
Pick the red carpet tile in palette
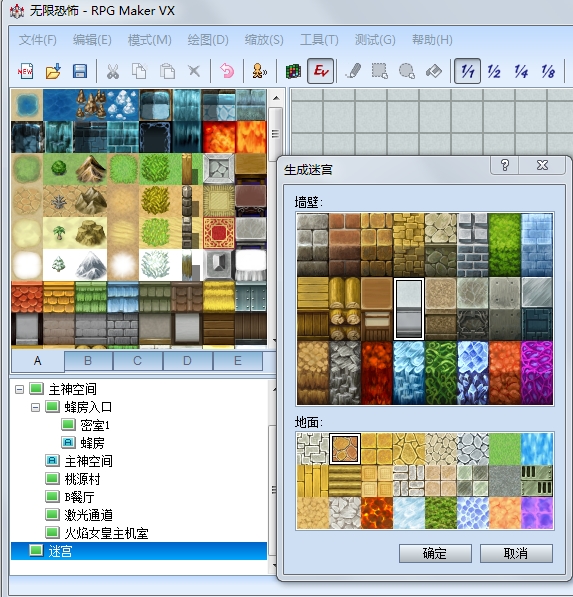(219, 233)
